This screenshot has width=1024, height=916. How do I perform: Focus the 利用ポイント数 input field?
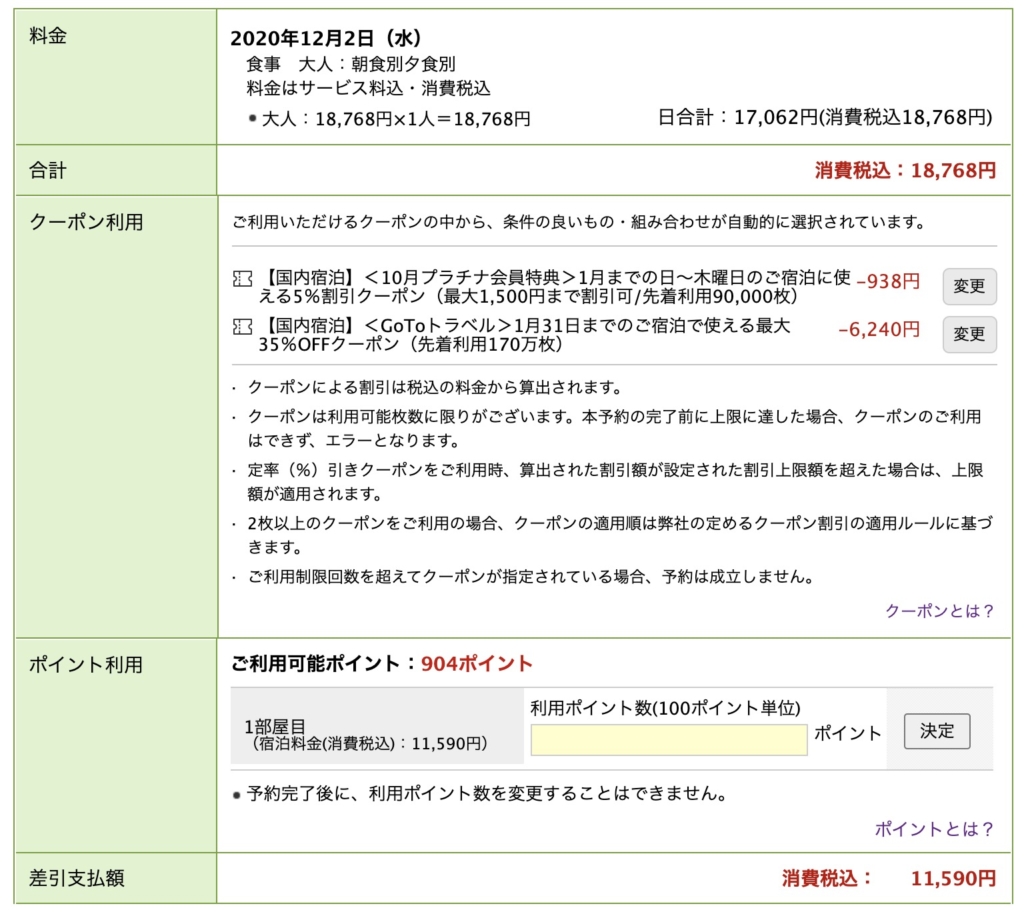click(x=668, y=740)
